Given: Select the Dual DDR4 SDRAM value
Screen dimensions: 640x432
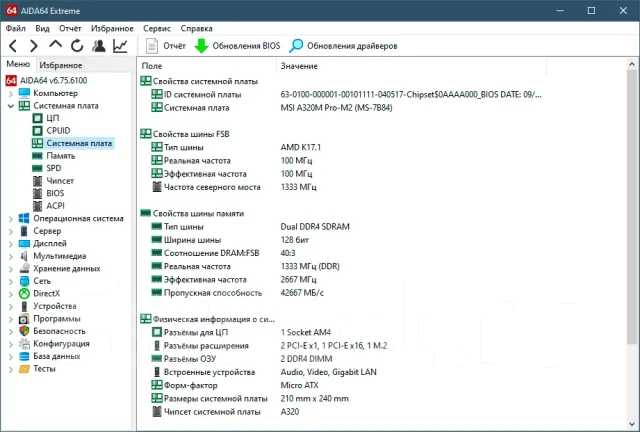Looking at the screenshot, I should (315, 227).
